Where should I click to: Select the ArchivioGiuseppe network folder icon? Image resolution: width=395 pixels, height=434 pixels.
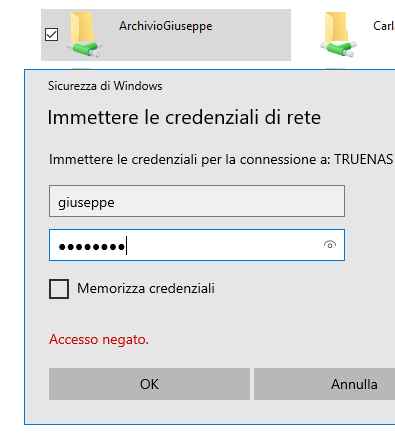pyautogui.click(x=84, y=34)
